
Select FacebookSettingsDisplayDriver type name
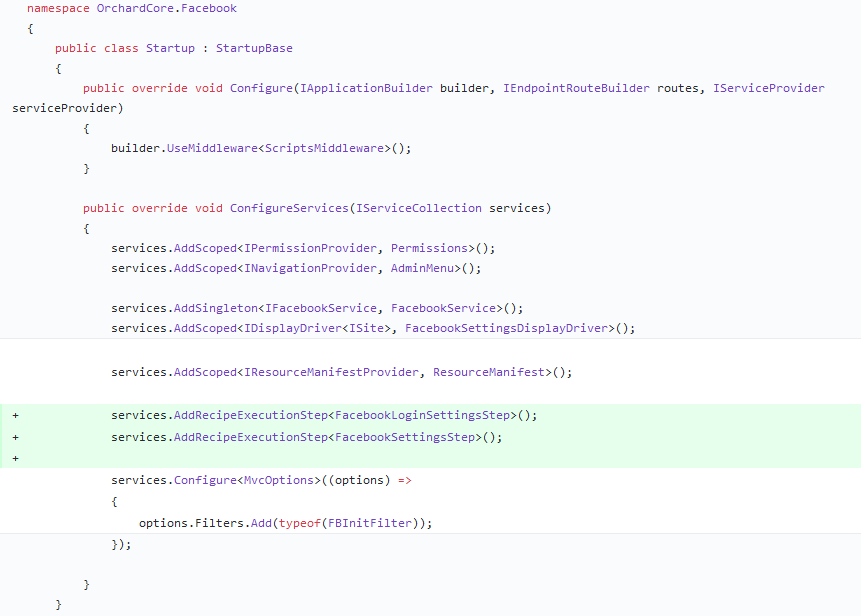pos(506,328)
